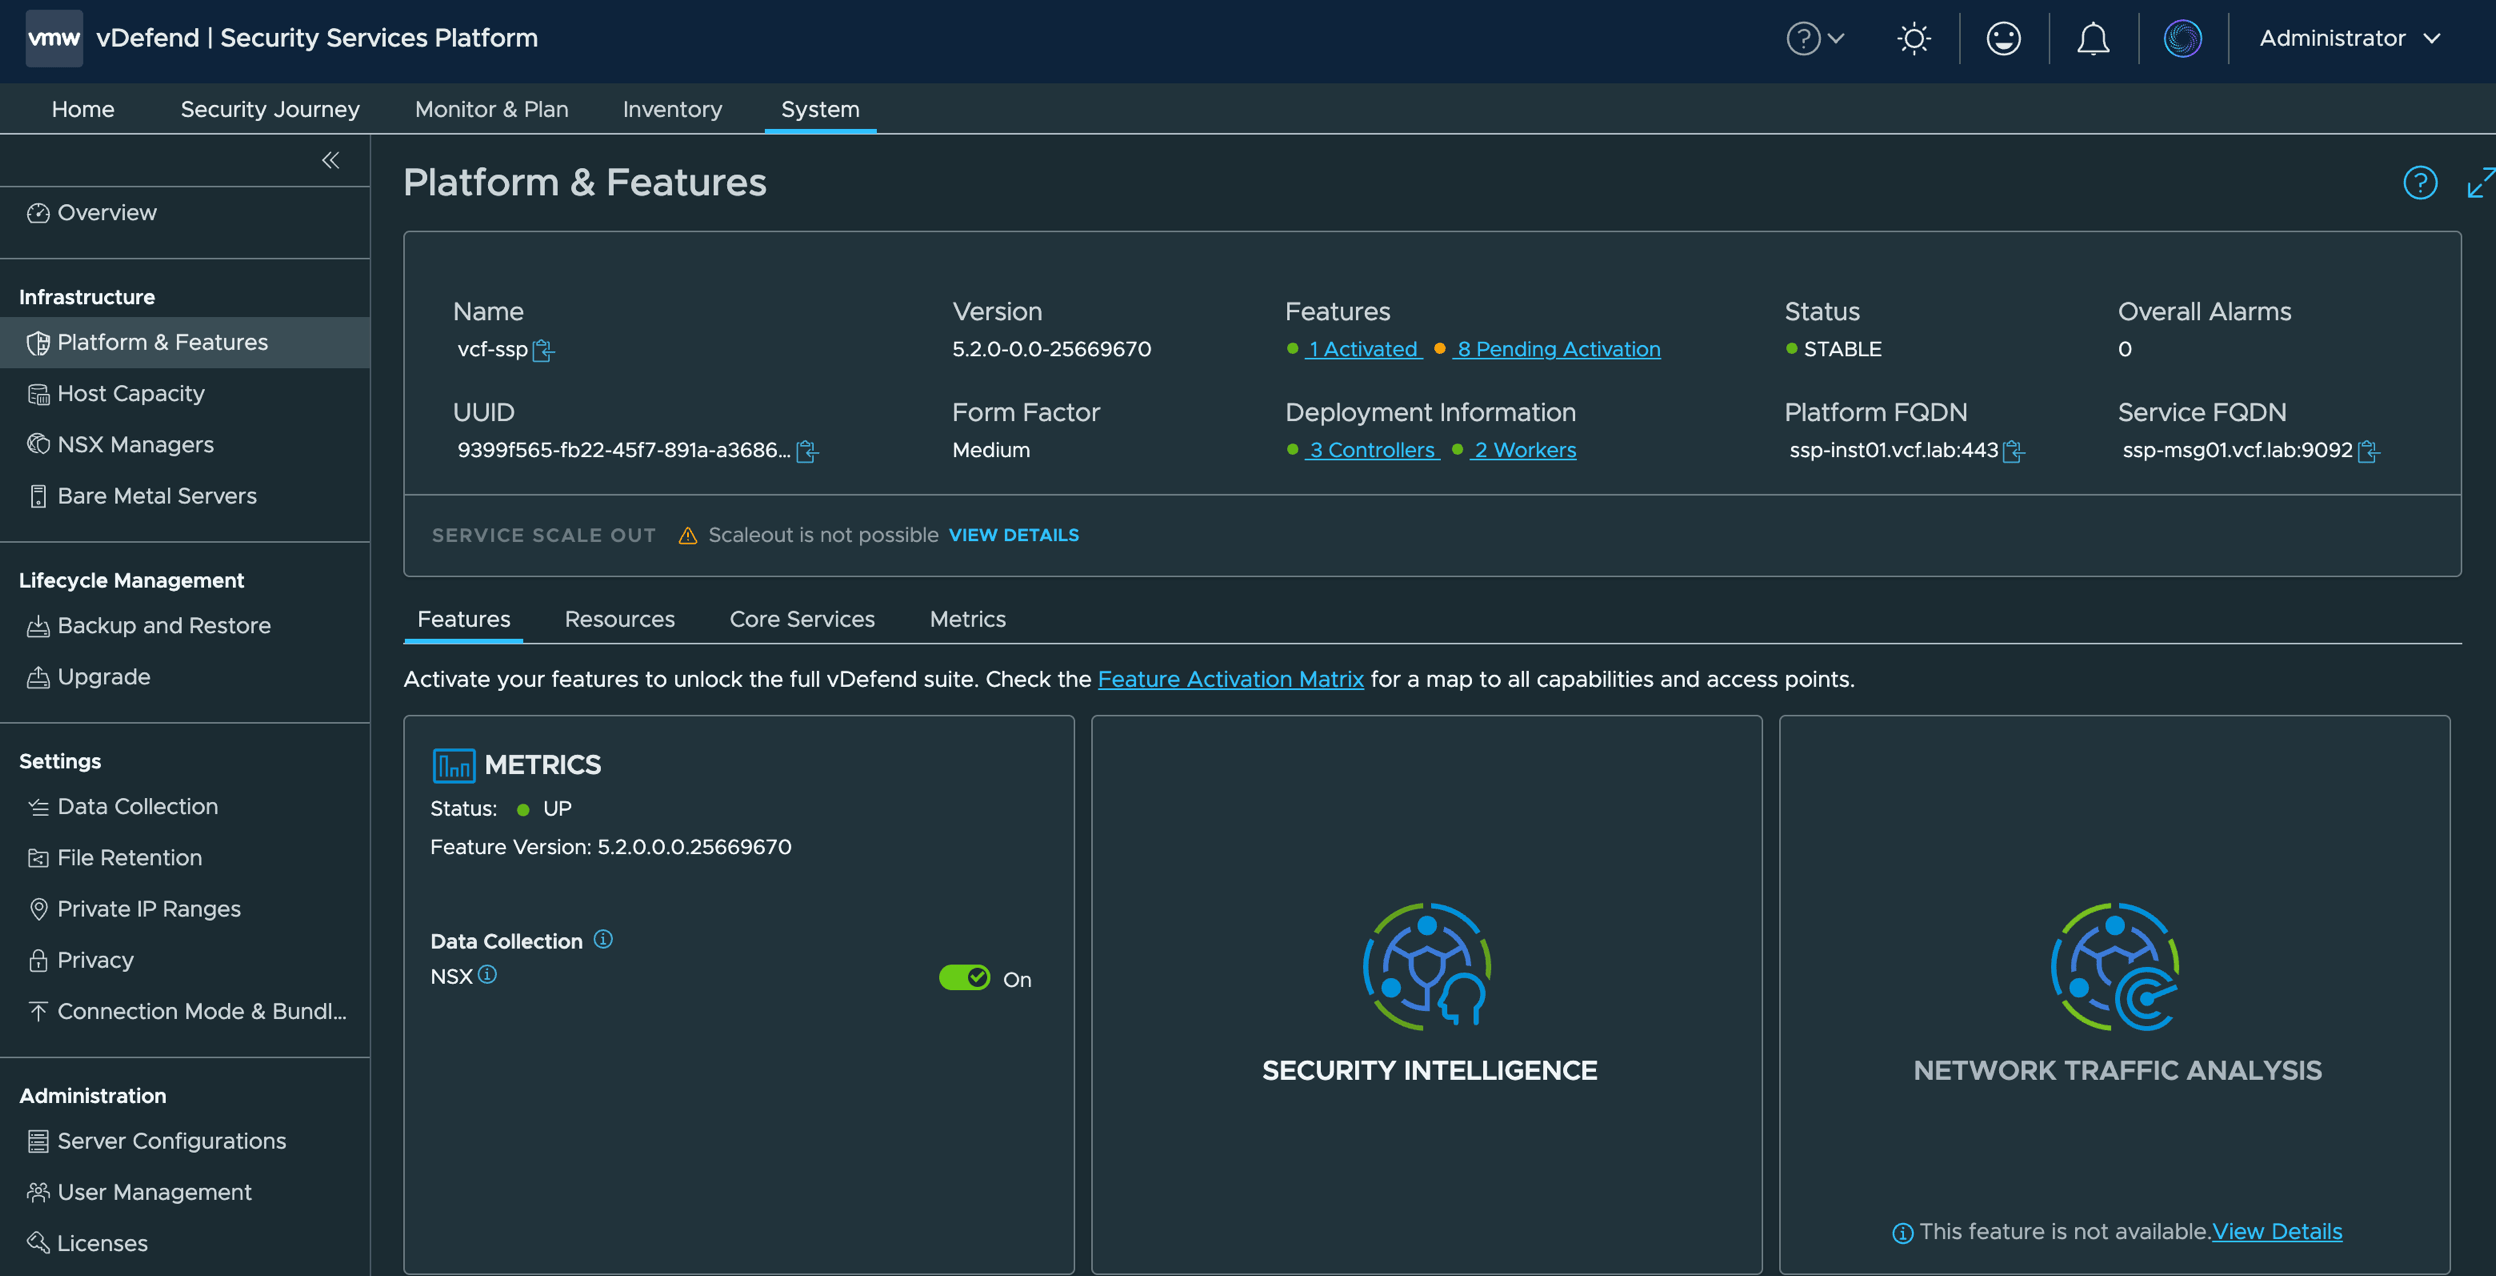Turn off NSX data collection toggle
The width and height of the screenshot is (2496, 1276).
click(x=964, y=978)
